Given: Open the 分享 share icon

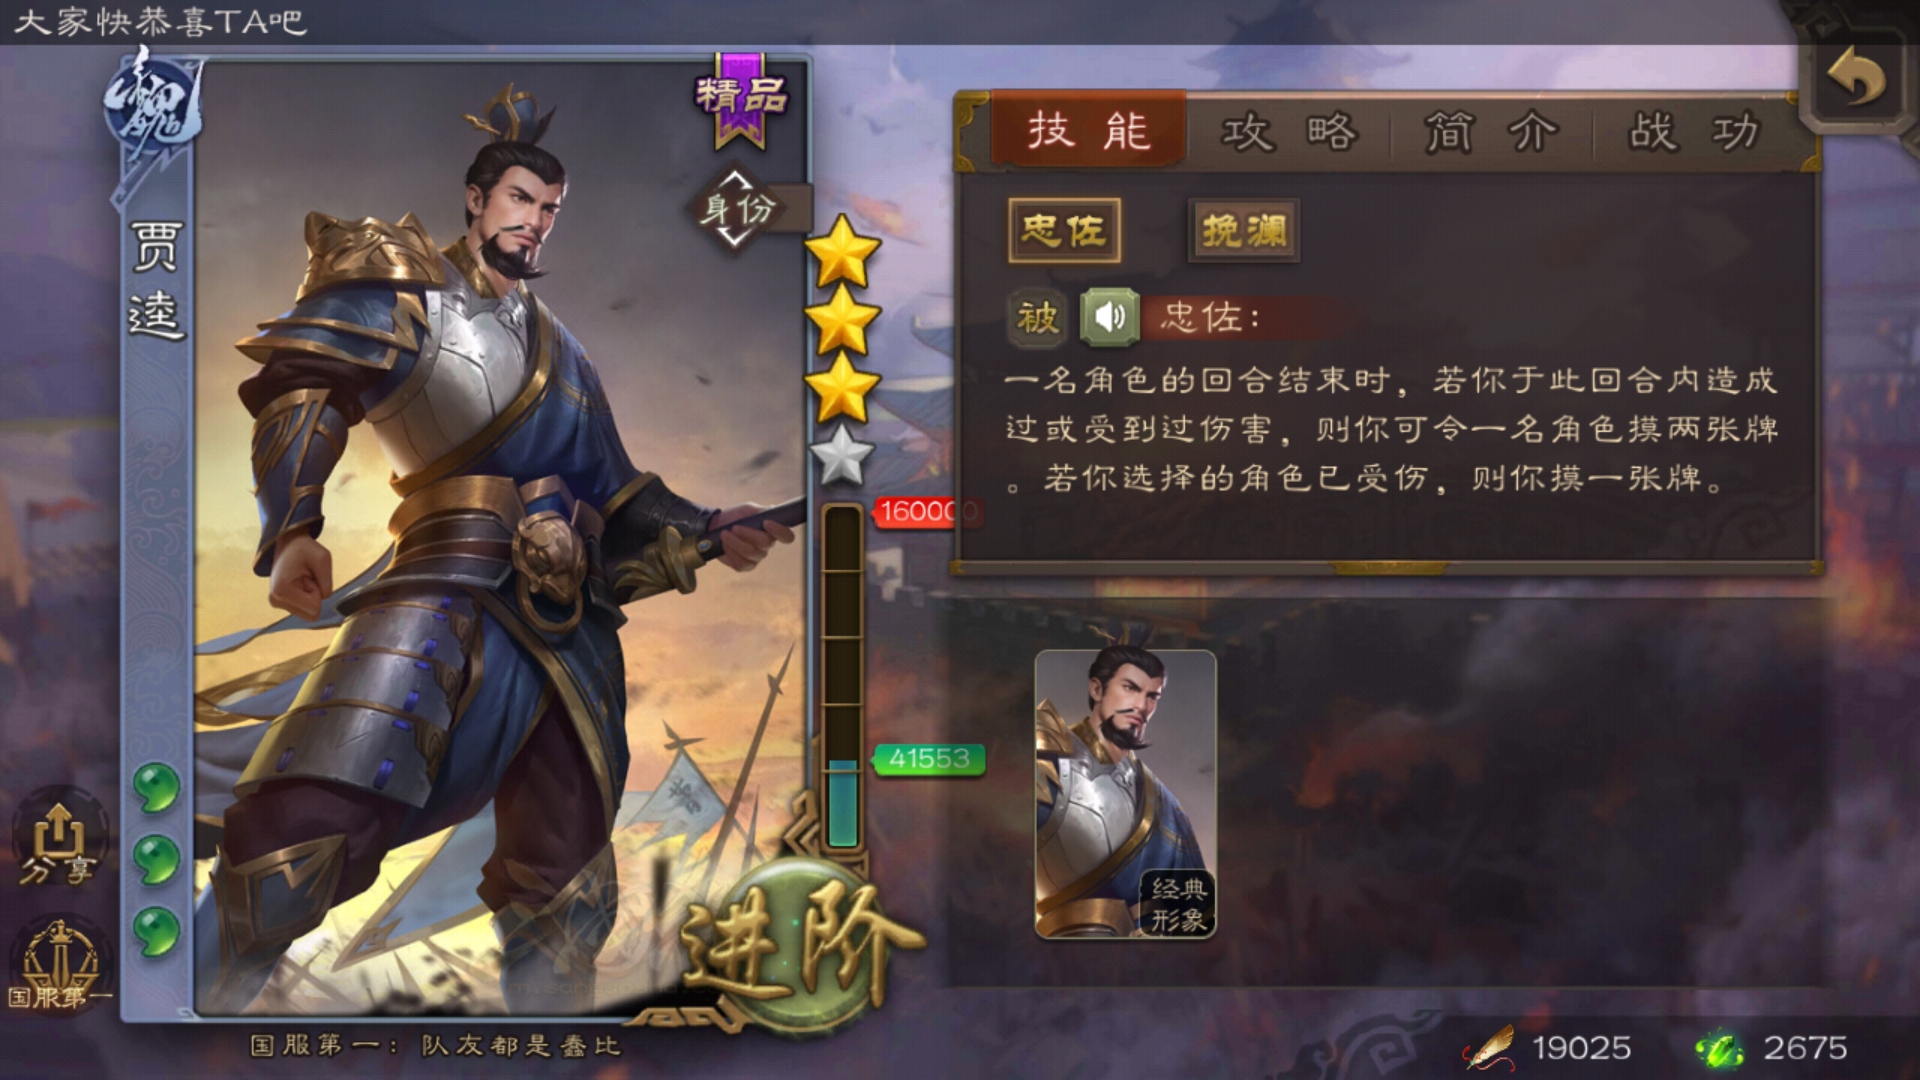Looking at the screenshot, I should [x=59, y=843].
